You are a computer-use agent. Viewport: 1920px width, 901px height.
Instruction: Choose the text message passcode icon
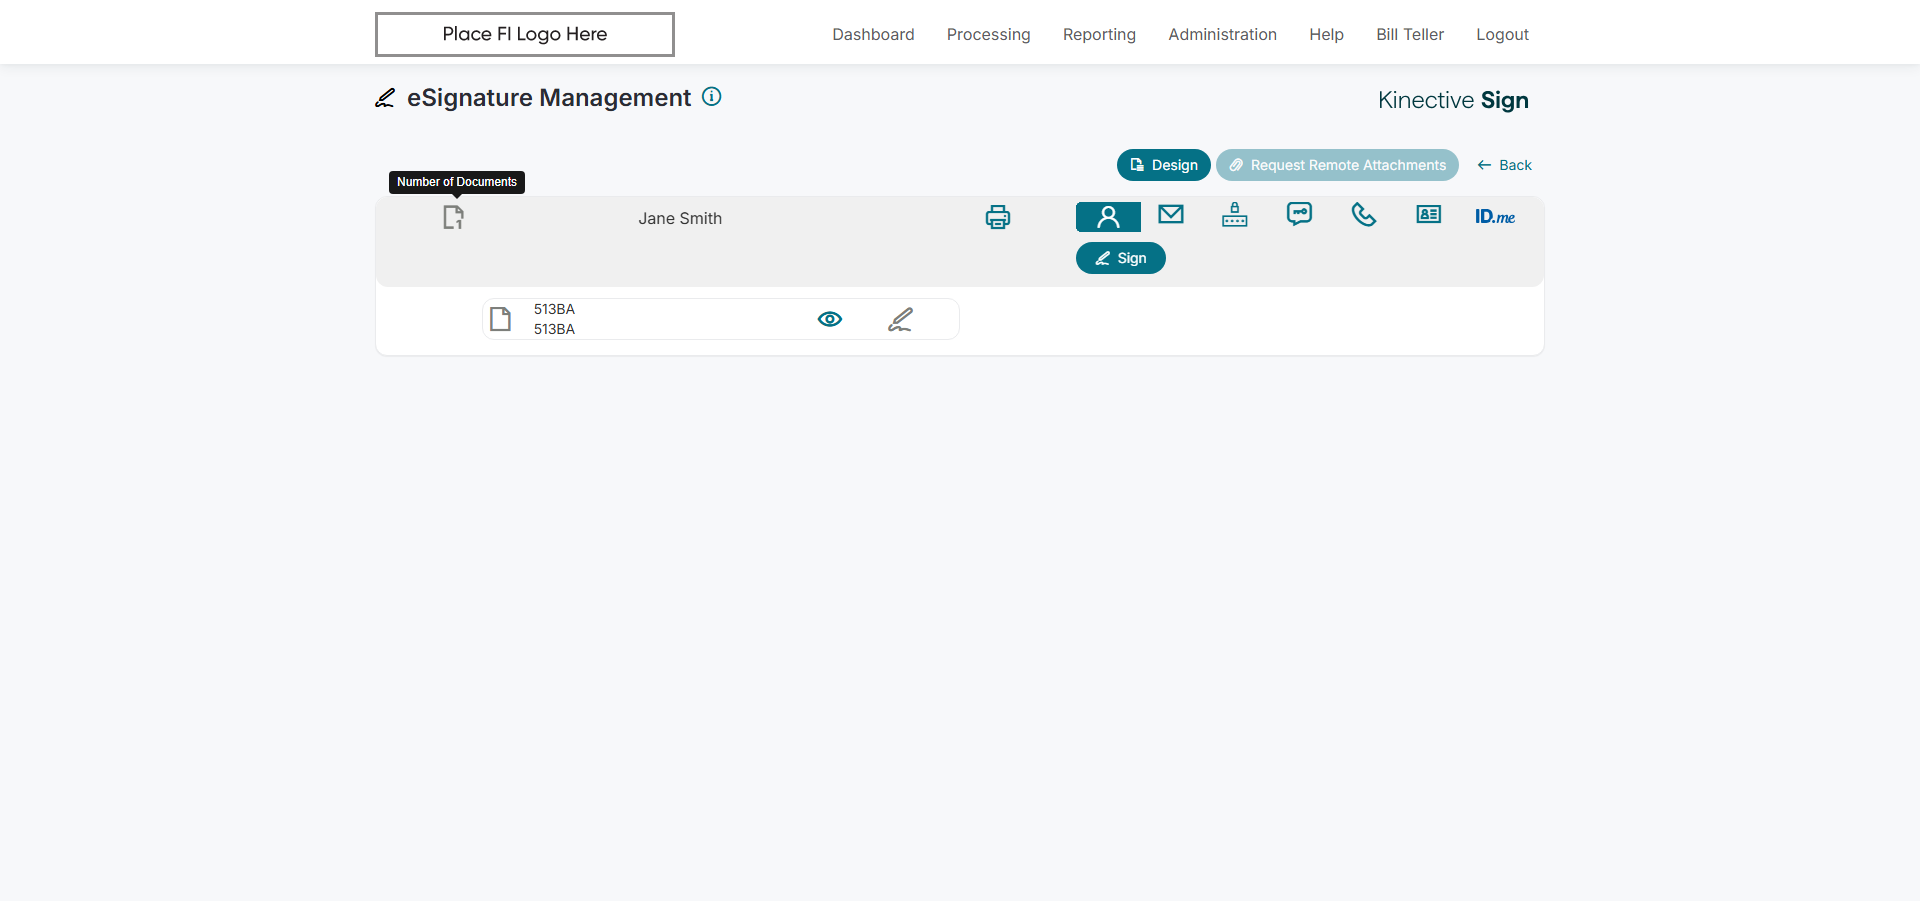1299,214
